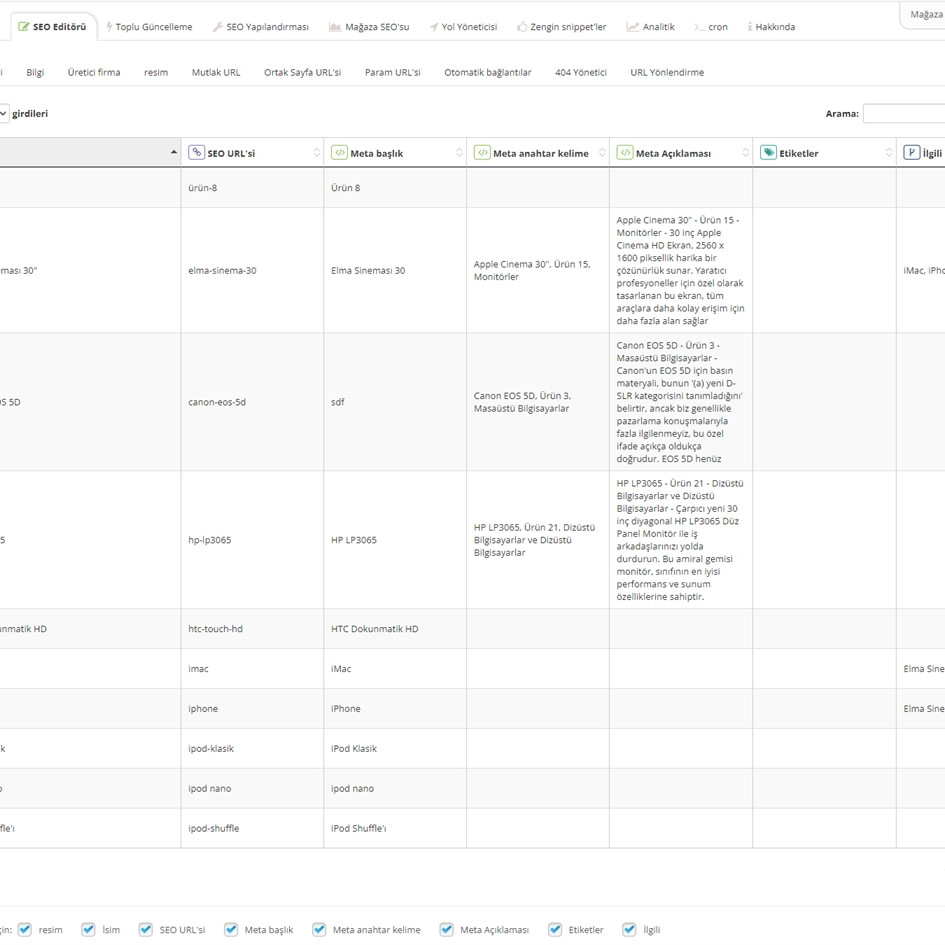Click the Mağaza button at top right
This screenshot has width=945, height=945.
923,14
